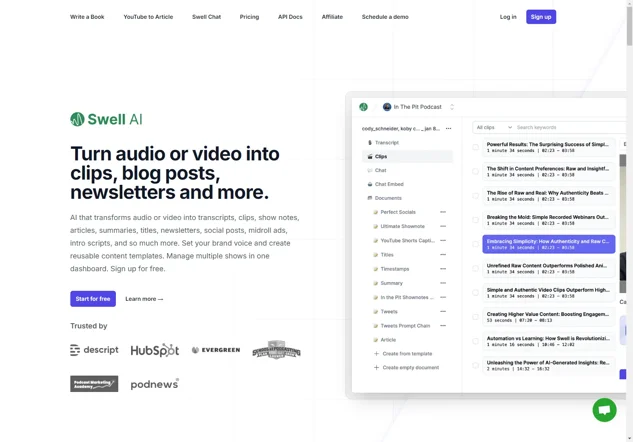Select the Unleashing the Power of AI-Generated Insights clip
This screenshot has height=442, width=633.
click(549, 365)
